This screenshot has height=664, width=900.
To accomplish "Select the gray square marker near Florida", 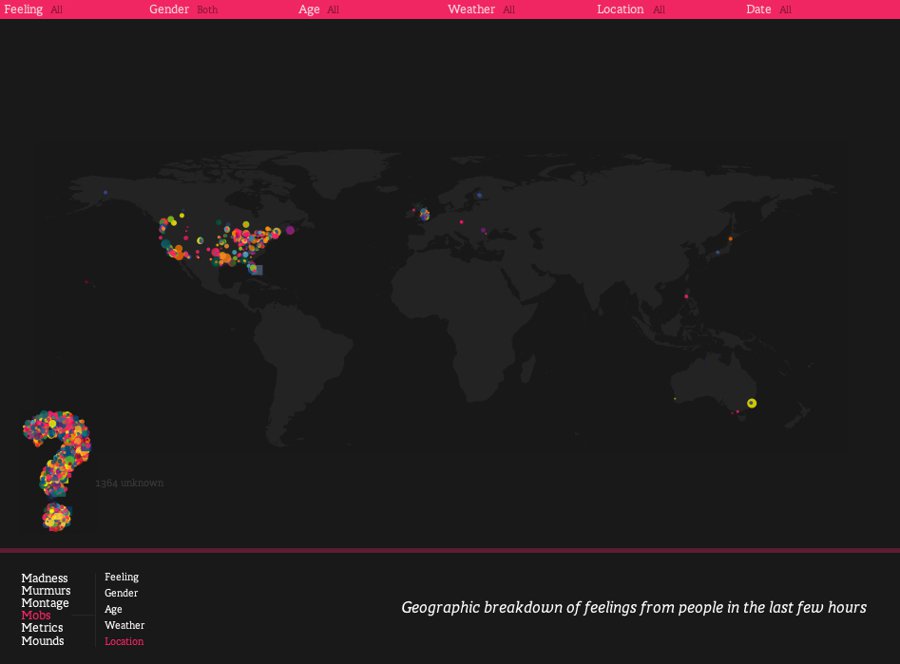I will click(x=256, y=269).
